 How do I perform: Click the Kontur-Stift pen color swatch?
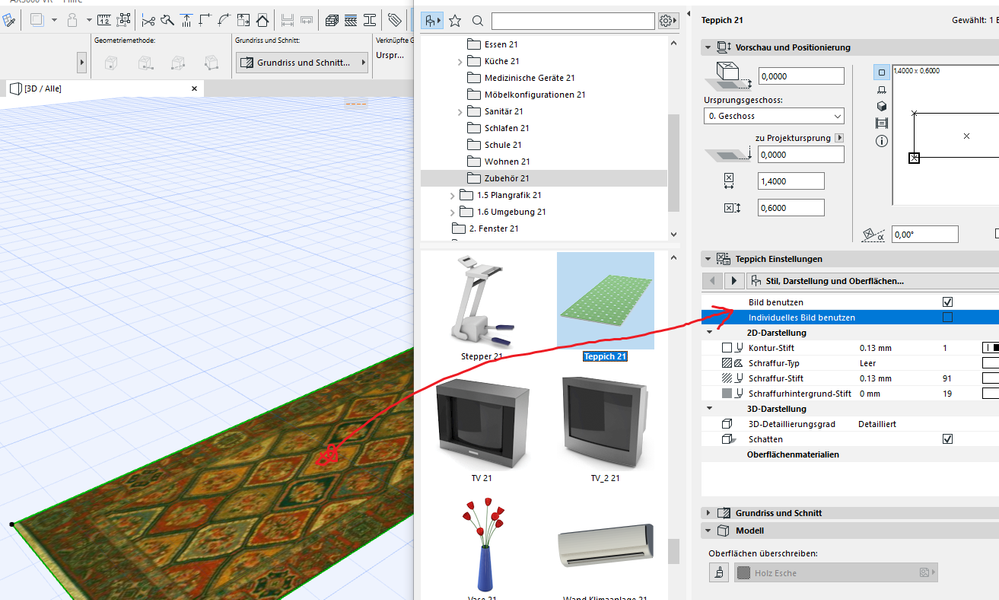click(x=990, y=348)
